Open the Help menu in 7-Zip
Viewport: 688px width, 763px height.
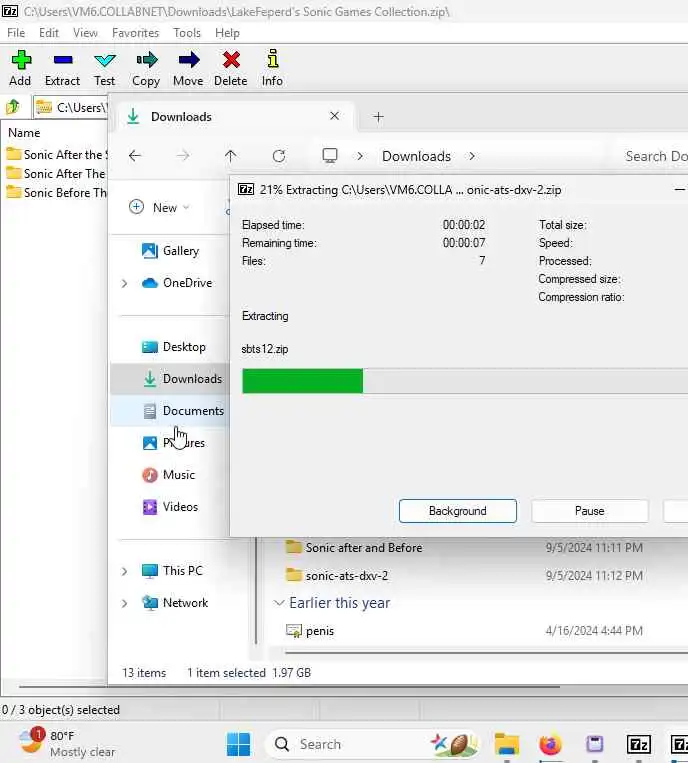click(x=227, y=33)
